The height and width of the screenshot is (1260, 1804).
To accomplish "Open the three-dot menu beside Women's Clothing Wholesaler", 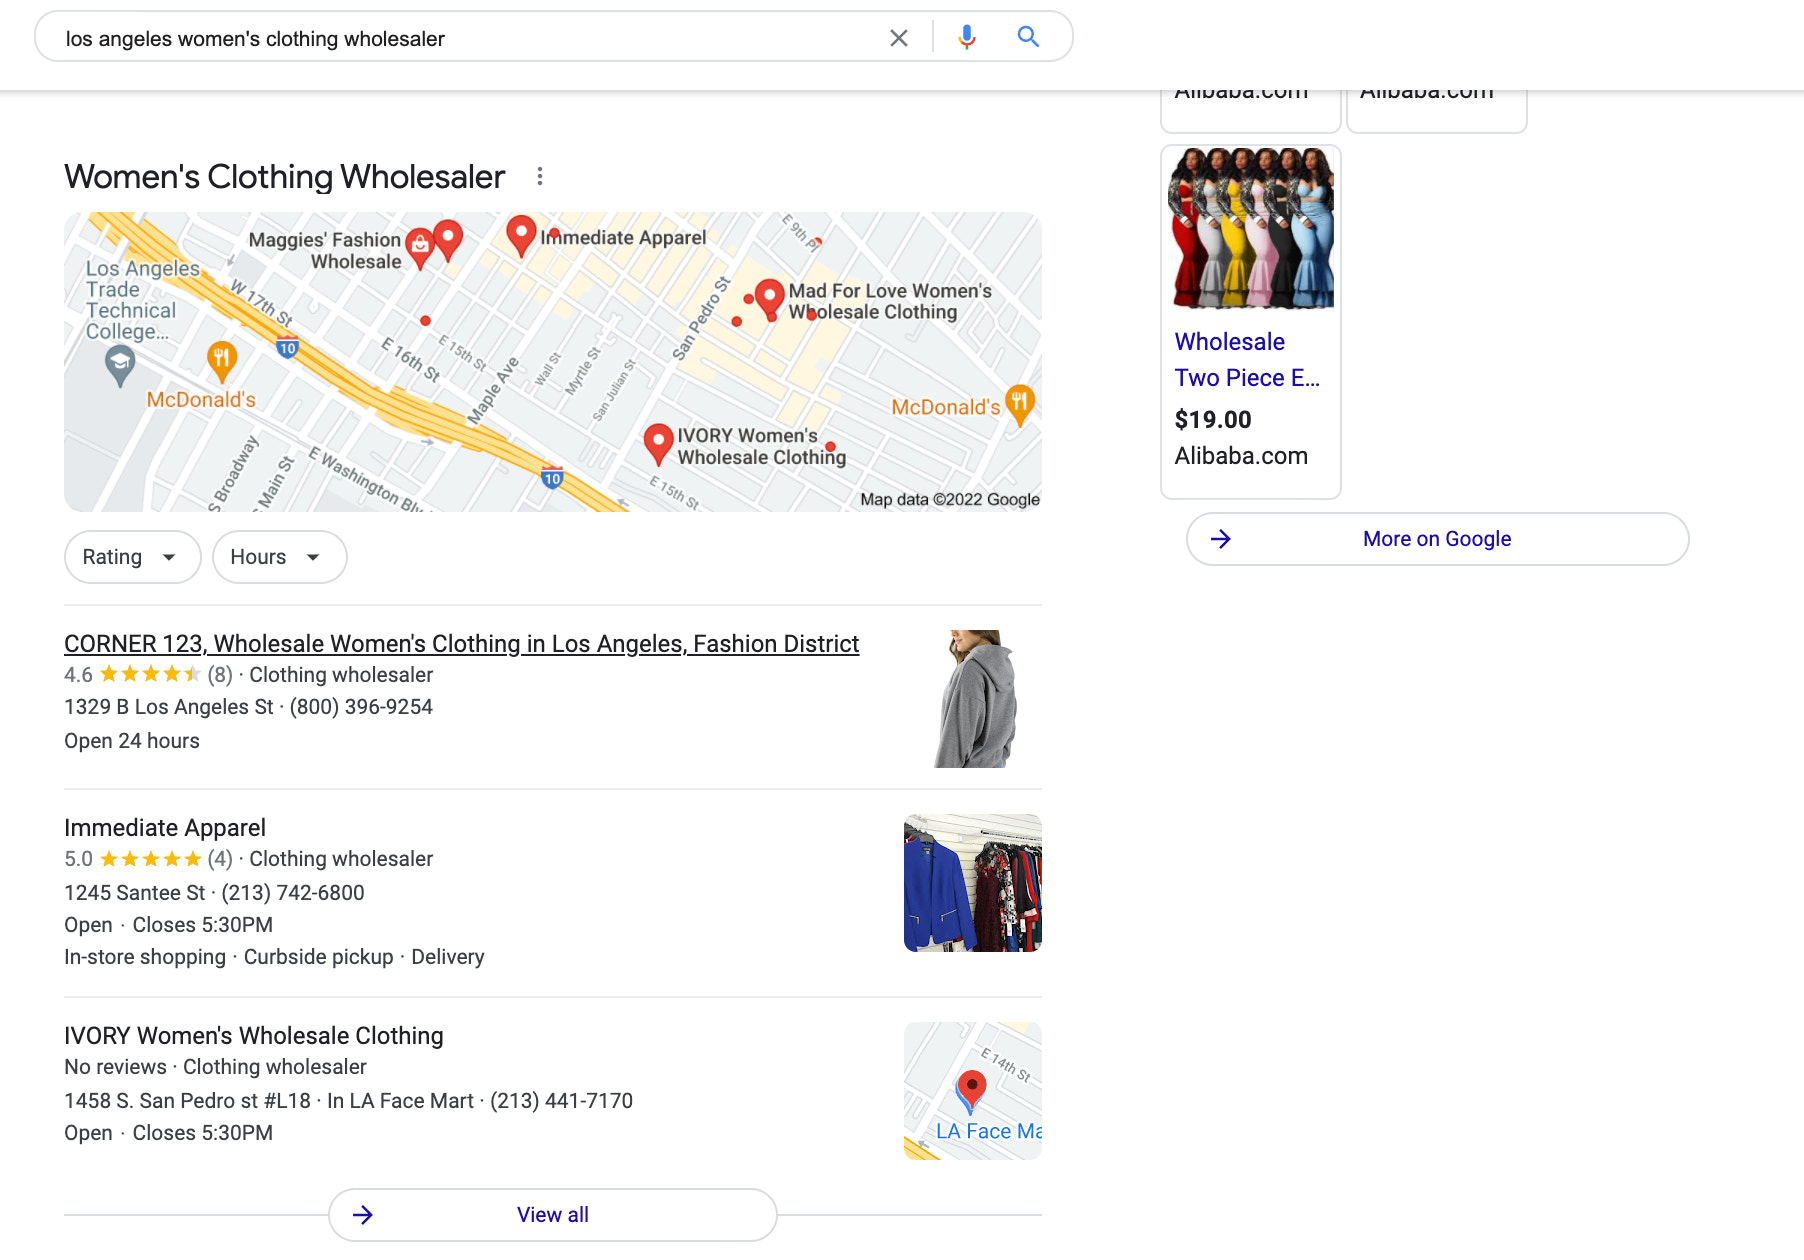I will [540, 176].
